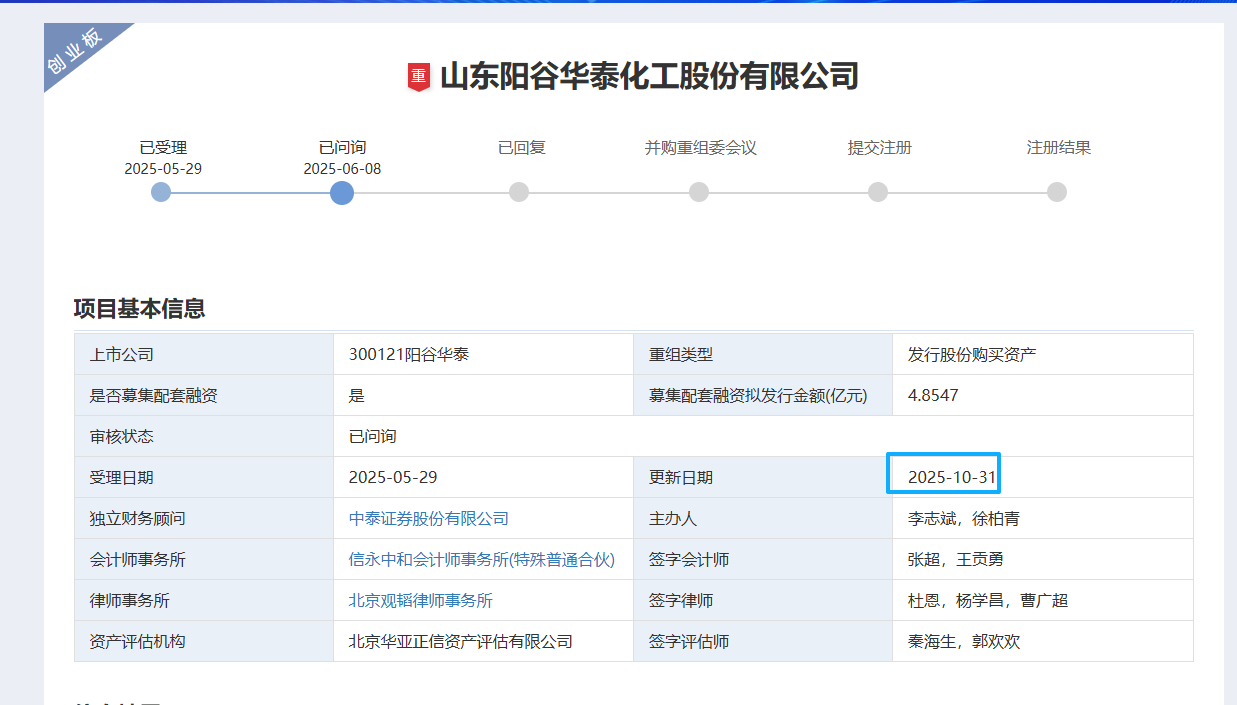Click the 会计师事务所 row label
Image resolution: width=1237 pixels, height=705 pixels.
(x=138, y=559)
